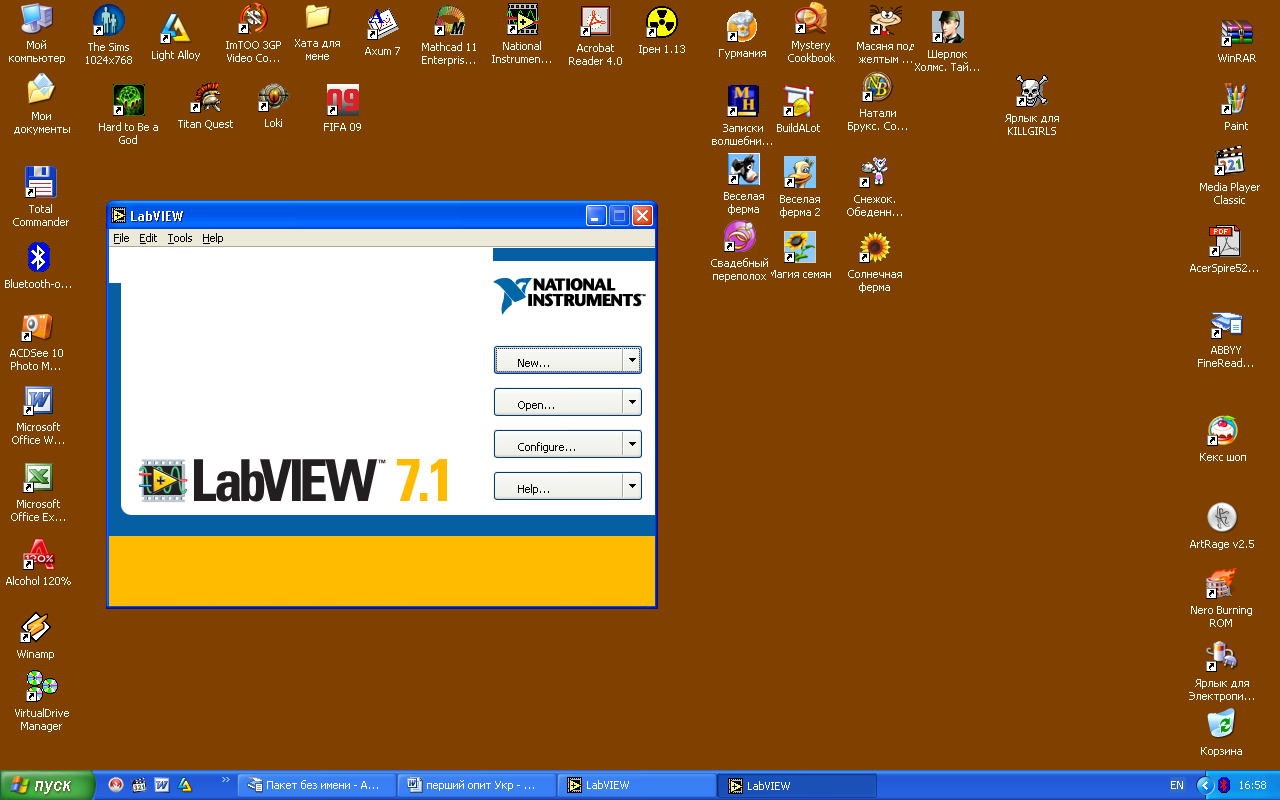Click the Configure... button
Screen dimensions: 1280x800
(558, 444)
